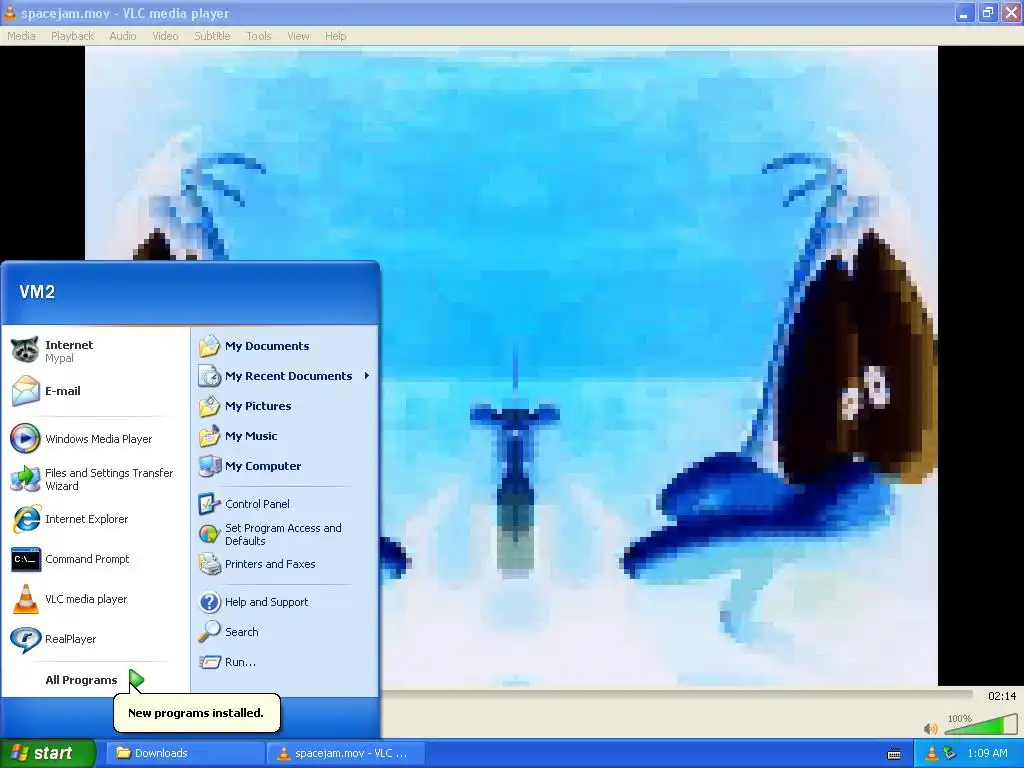Click the start button
Screen dimensions: 1024x768
pos(47,753)
